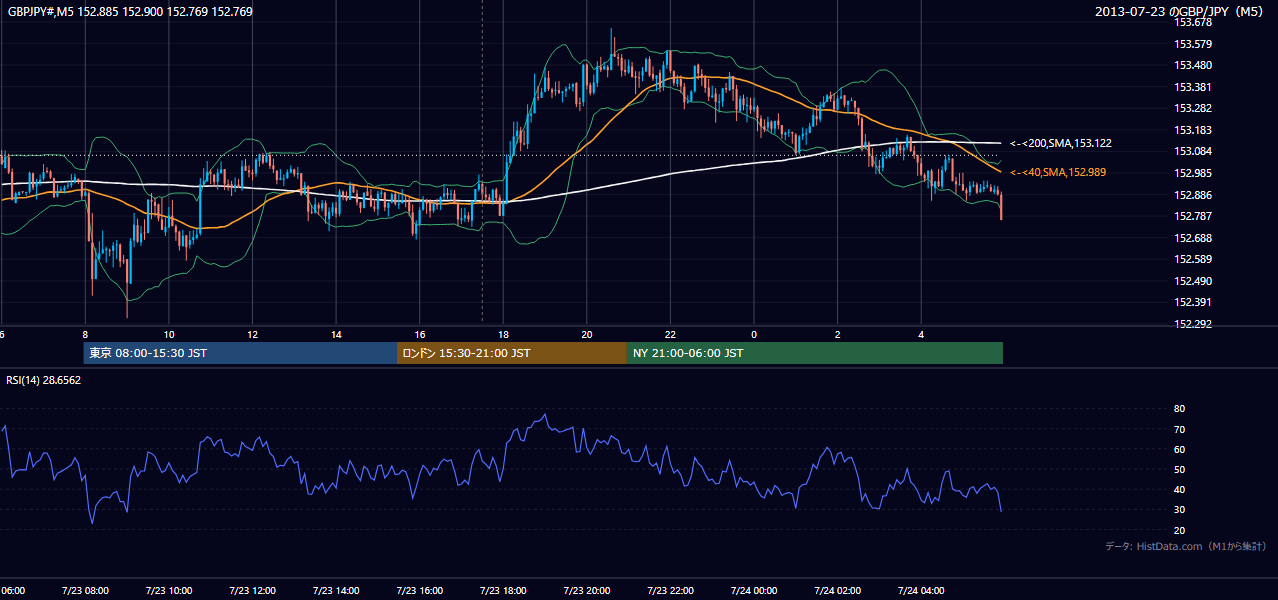Click the RSI scale value 40
1278x600 pixels.
(x=1180, y=489)
